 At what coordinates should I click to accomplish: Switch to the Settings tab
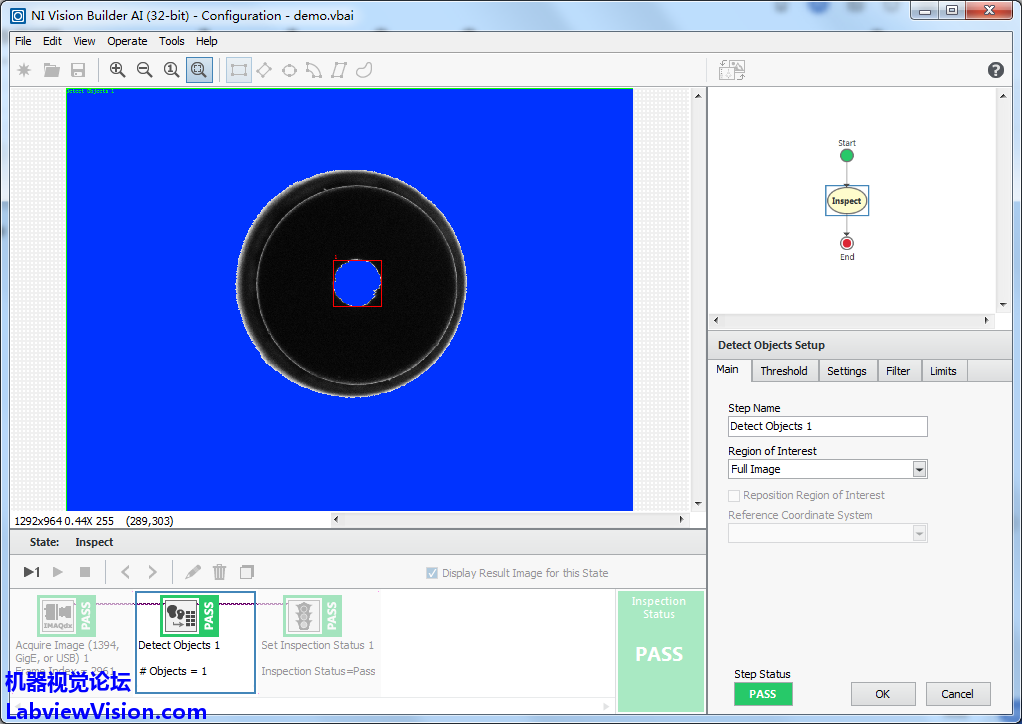point(847,371)
